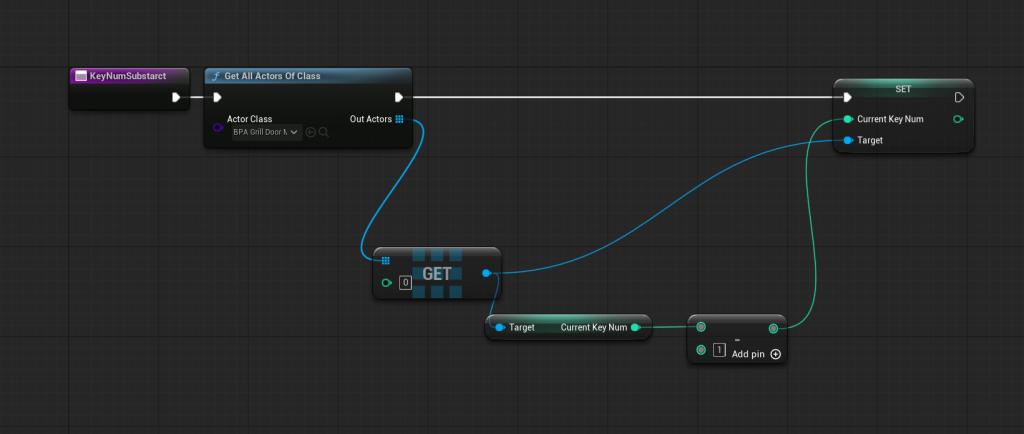Click Target pin on Current Key Num getter
This screenshot has height=434, width=1024.
tap(500, 327)
